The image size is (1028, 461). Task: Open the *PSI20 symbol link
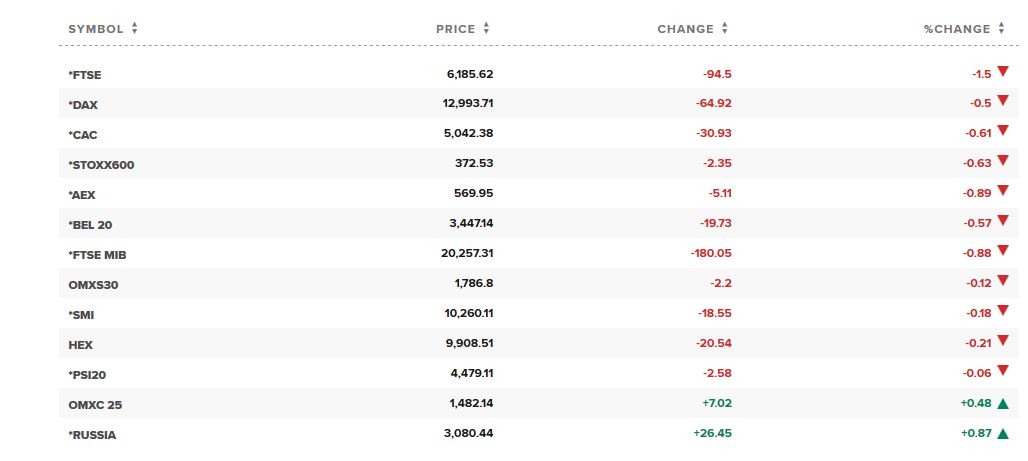pos(87,375)
